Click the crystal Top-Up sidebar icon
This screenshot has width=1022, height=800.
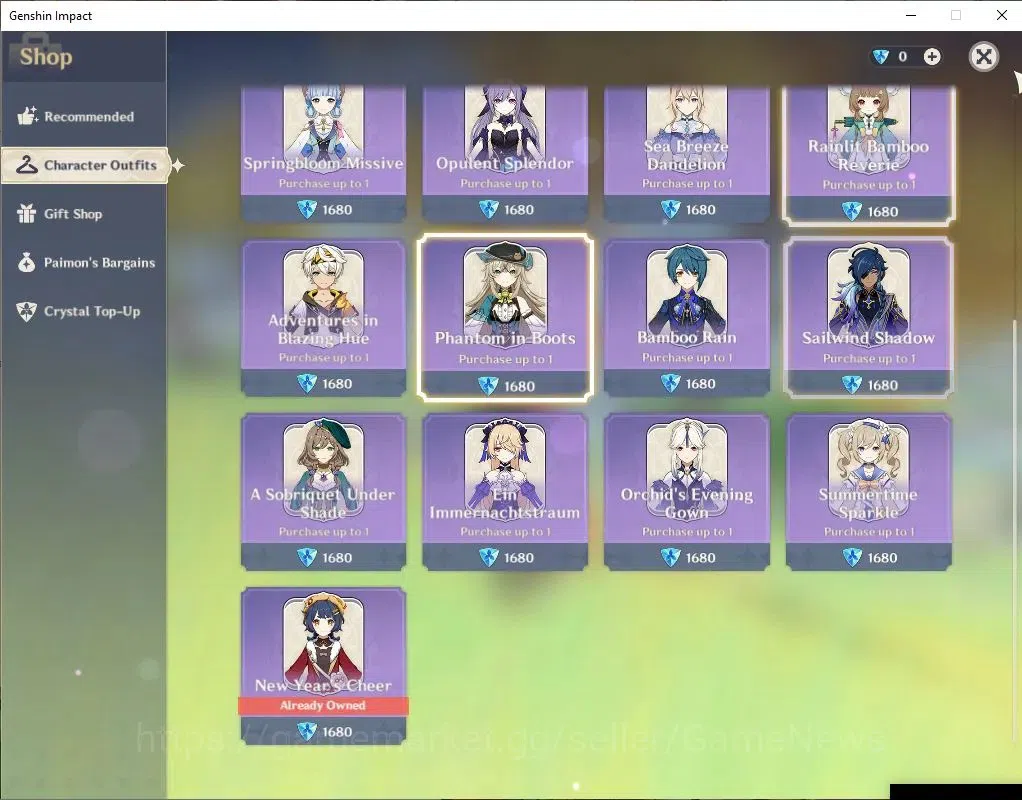[x=27, y=311]
